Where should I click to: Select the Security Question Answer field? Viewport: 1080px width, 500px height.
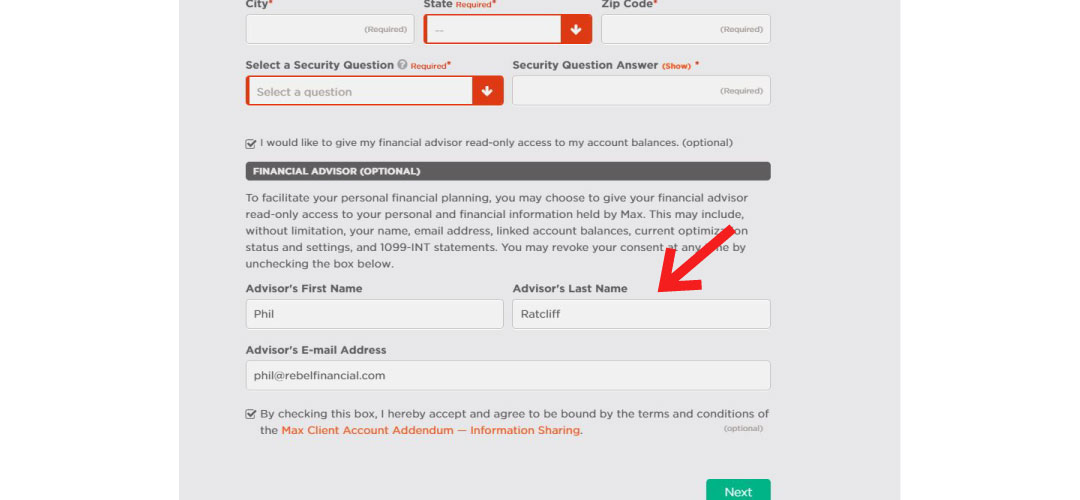[x=641, y=91]
